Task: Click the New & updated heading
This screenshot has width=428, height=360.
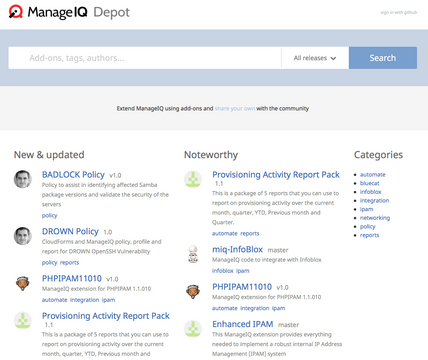Action: click(x=49, y=155)
